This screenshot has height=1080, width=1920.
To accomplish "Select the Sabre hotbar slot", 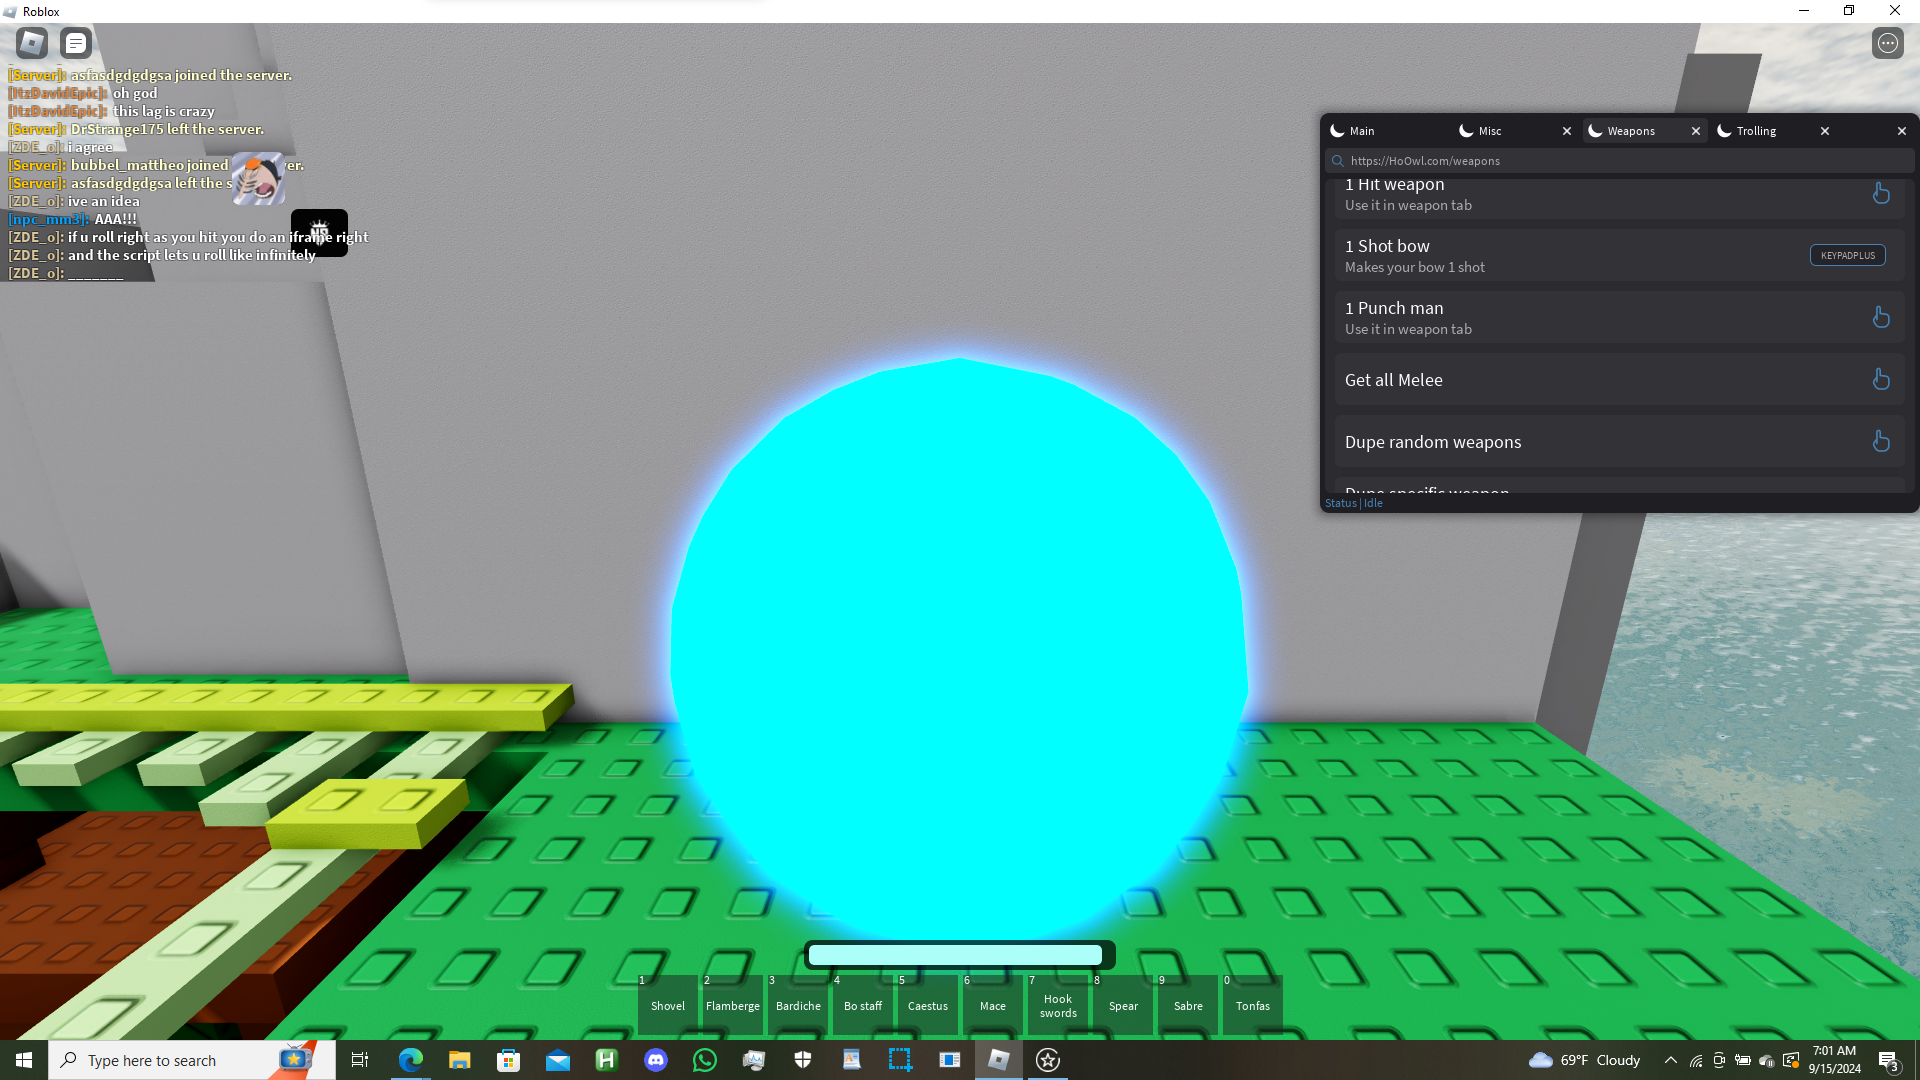I will point(1188,1005).
